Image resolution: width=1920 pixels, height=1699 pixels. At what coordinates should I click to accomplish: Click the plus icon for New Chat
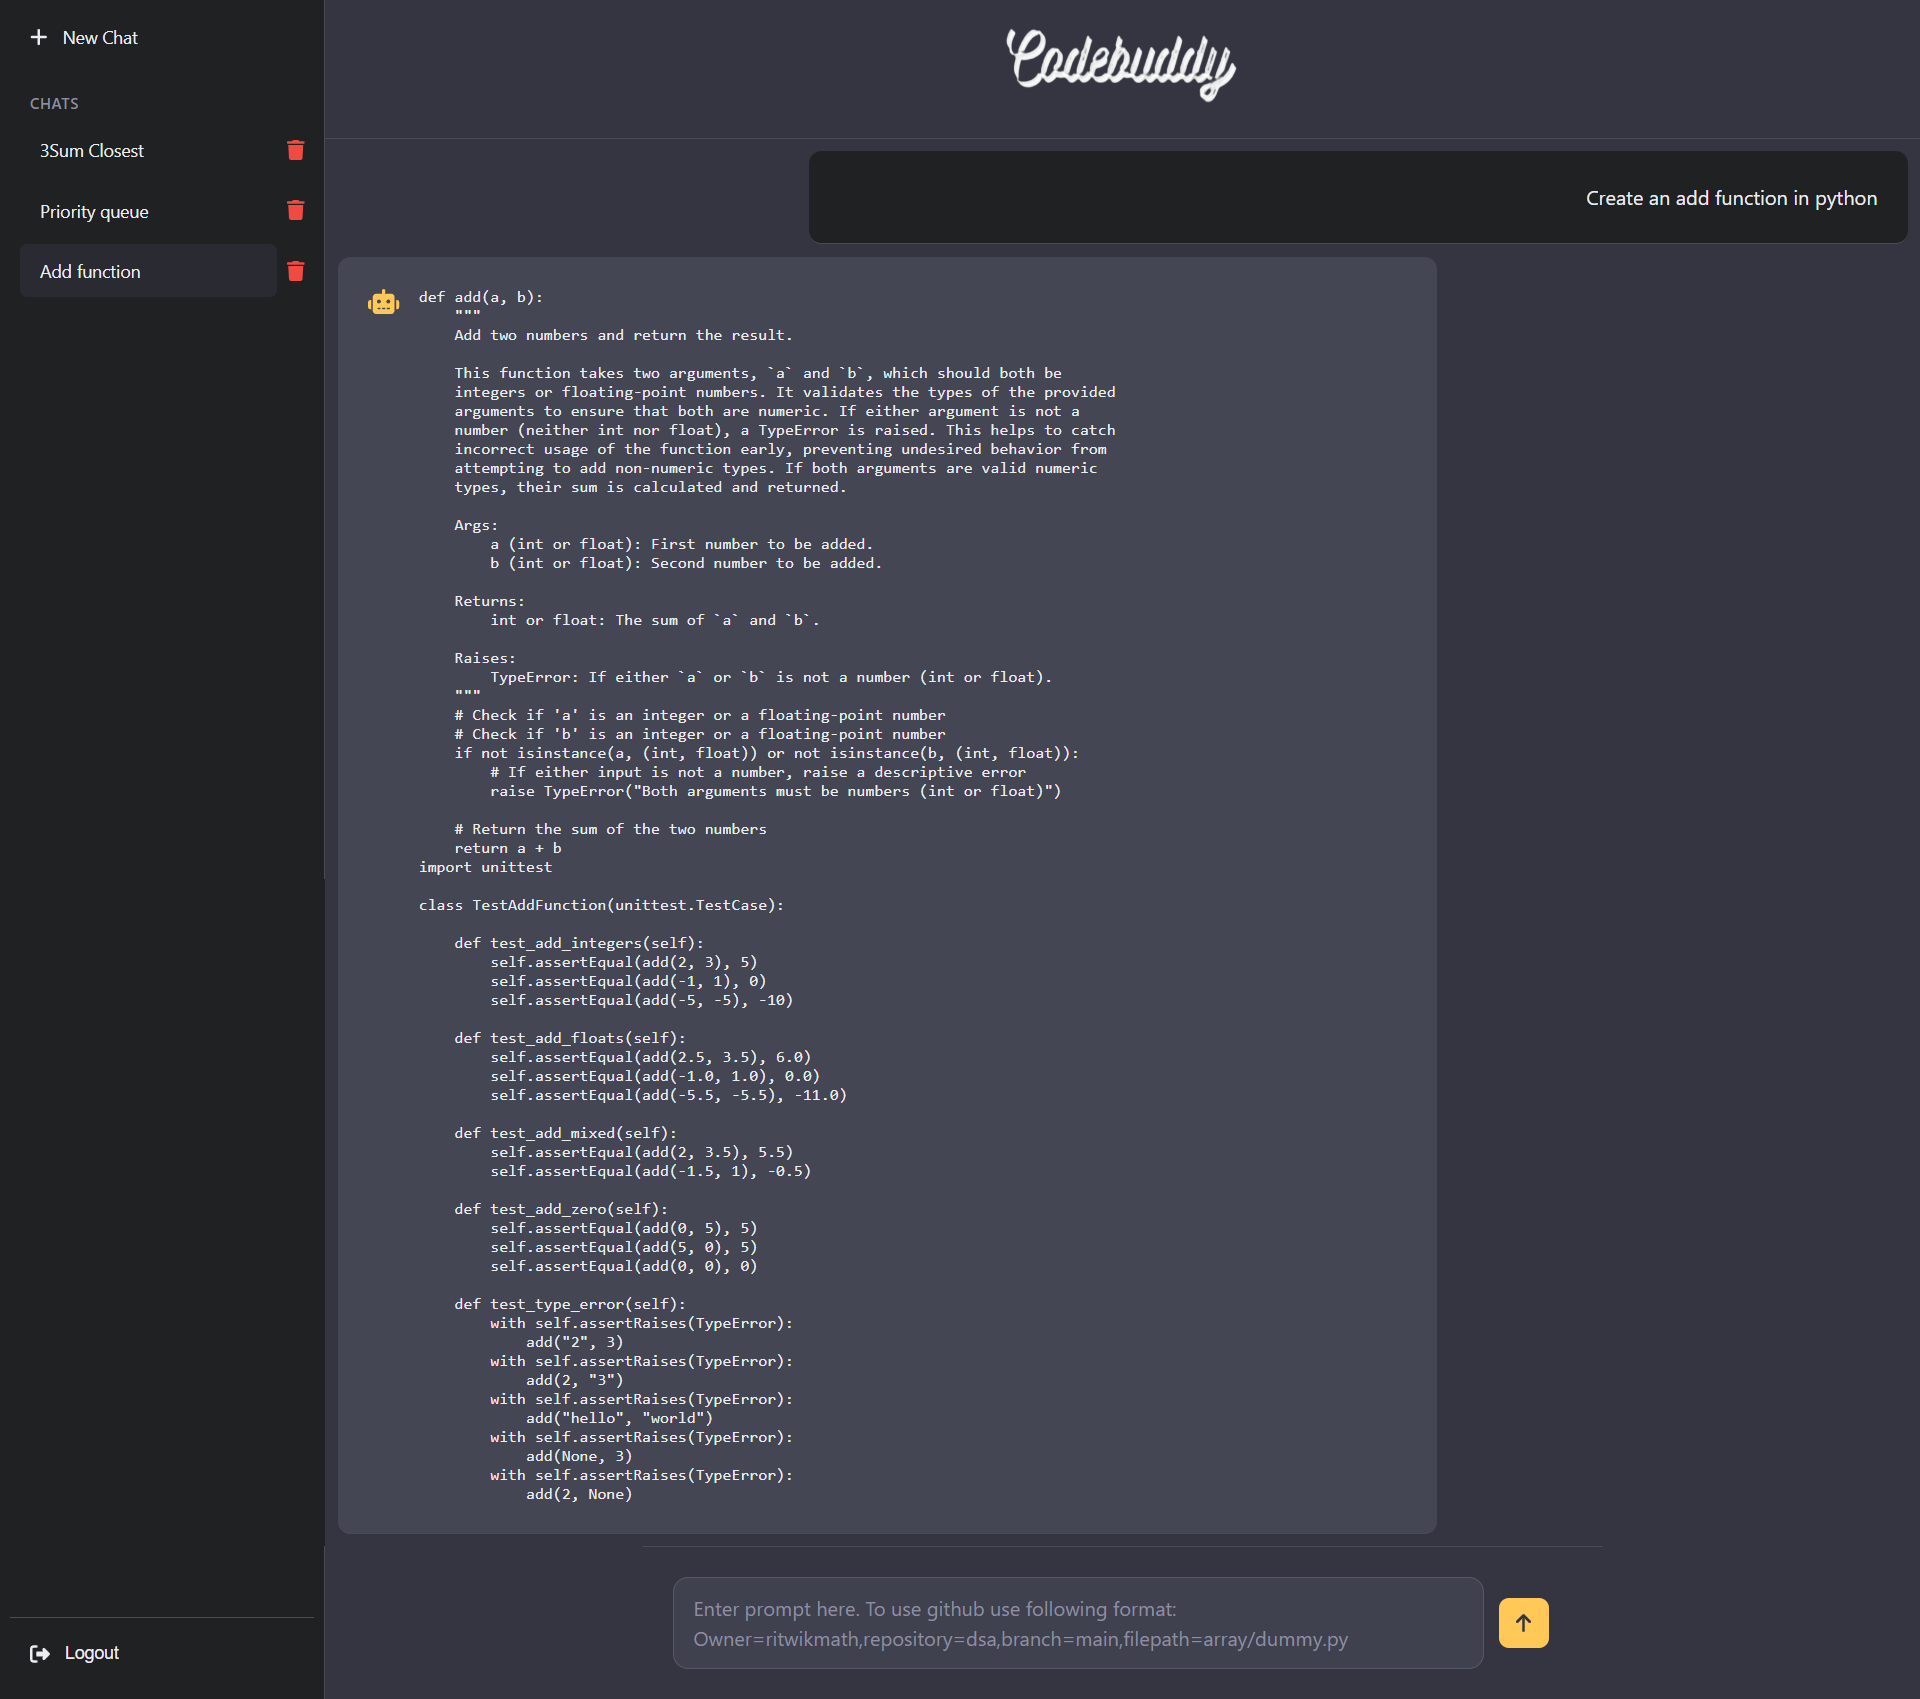pyautogui.click(x=38, y=37)
